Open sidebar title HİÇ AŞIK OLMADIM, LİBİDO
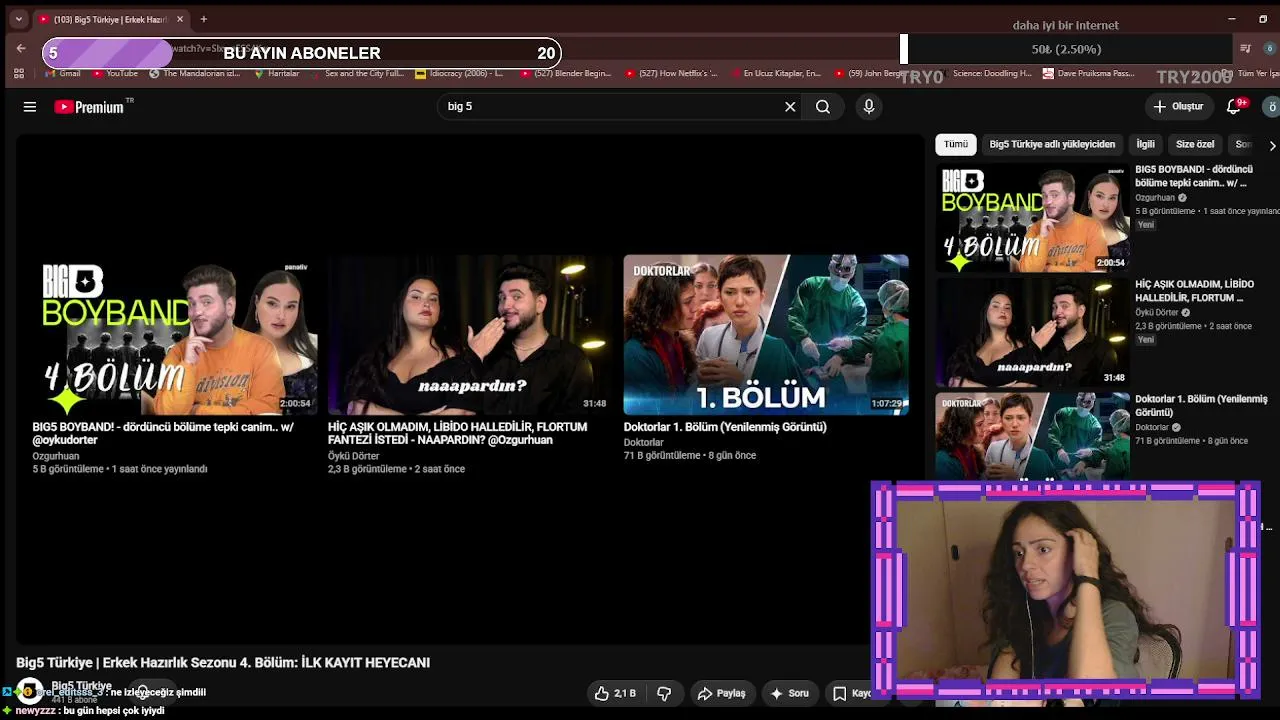Image resolution: width=1280 pixels, height=720 pixels. point(1194,291)
